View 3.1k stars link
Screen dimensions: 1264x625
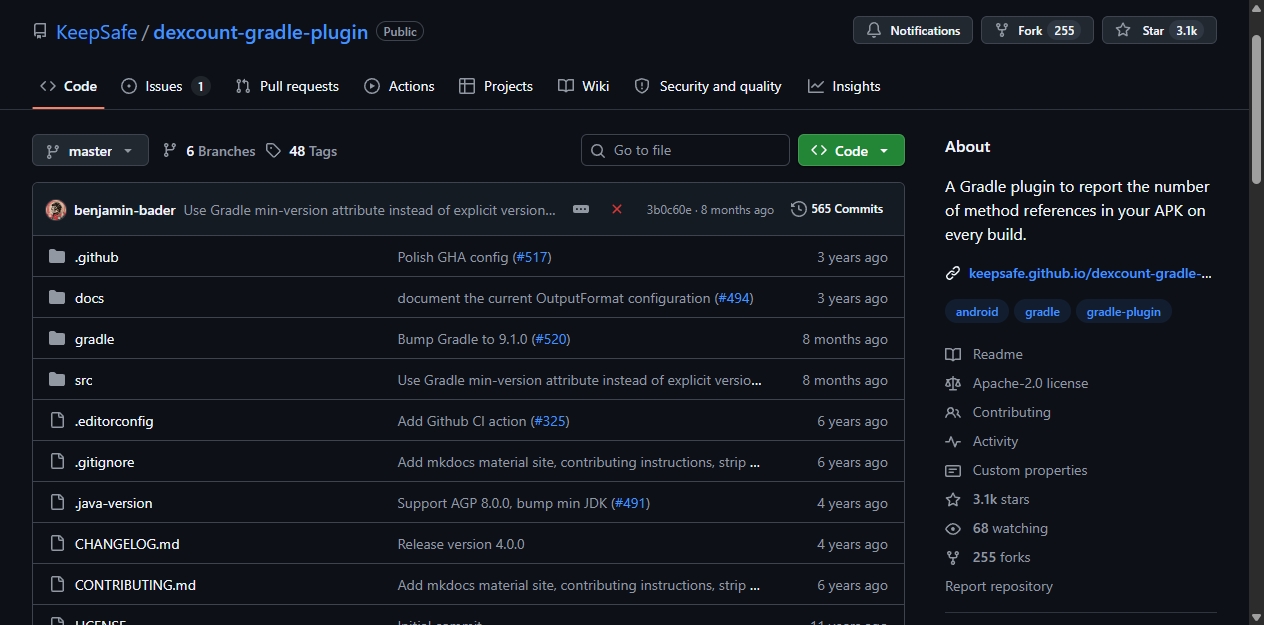pyautogui.click(x=987, y=499)
